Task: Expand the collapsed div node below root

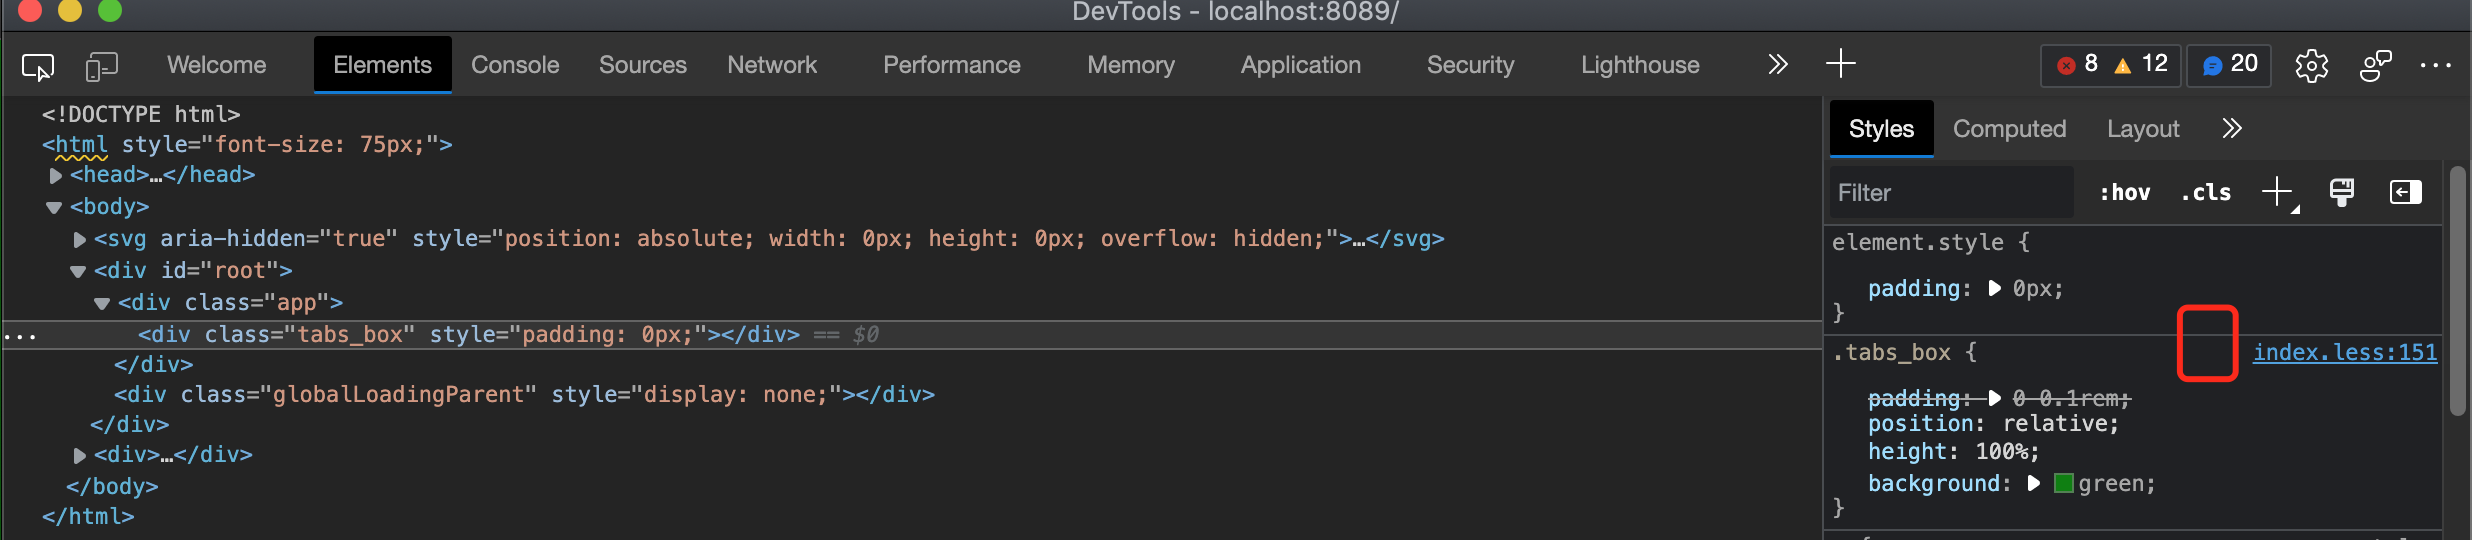Action: [x=80, y=456]
